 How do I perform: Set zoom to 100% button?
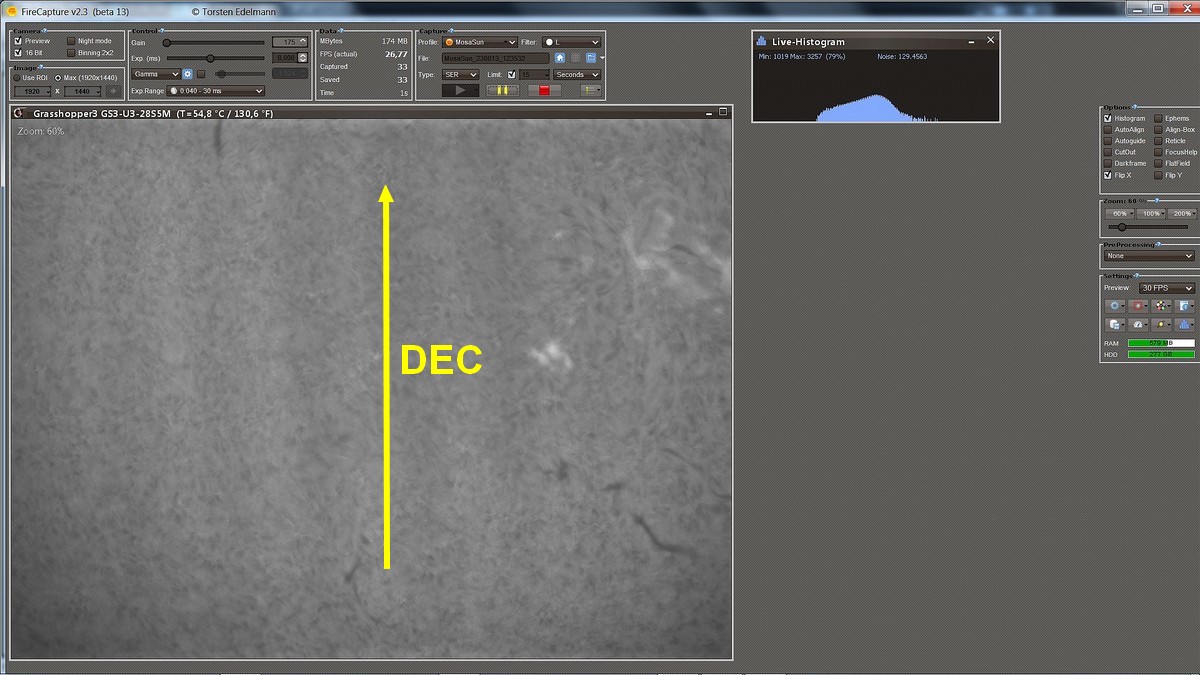[1151, 214]
